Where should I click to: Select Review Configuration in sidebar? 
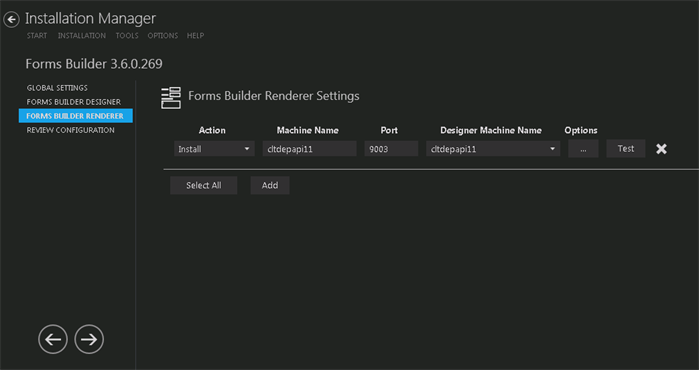pos(70,130)
